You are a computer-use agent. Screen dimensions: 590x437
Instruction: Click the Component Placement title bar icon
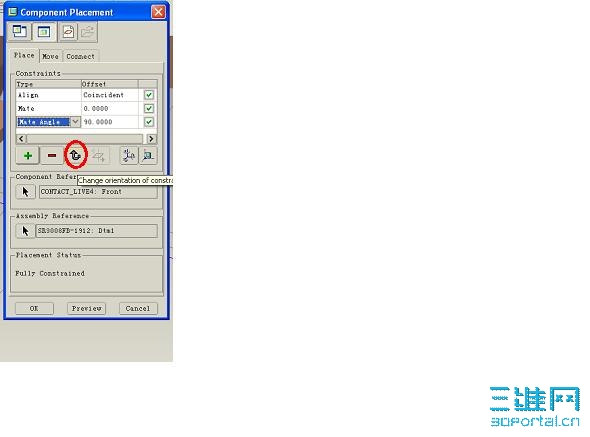(13, 12)
